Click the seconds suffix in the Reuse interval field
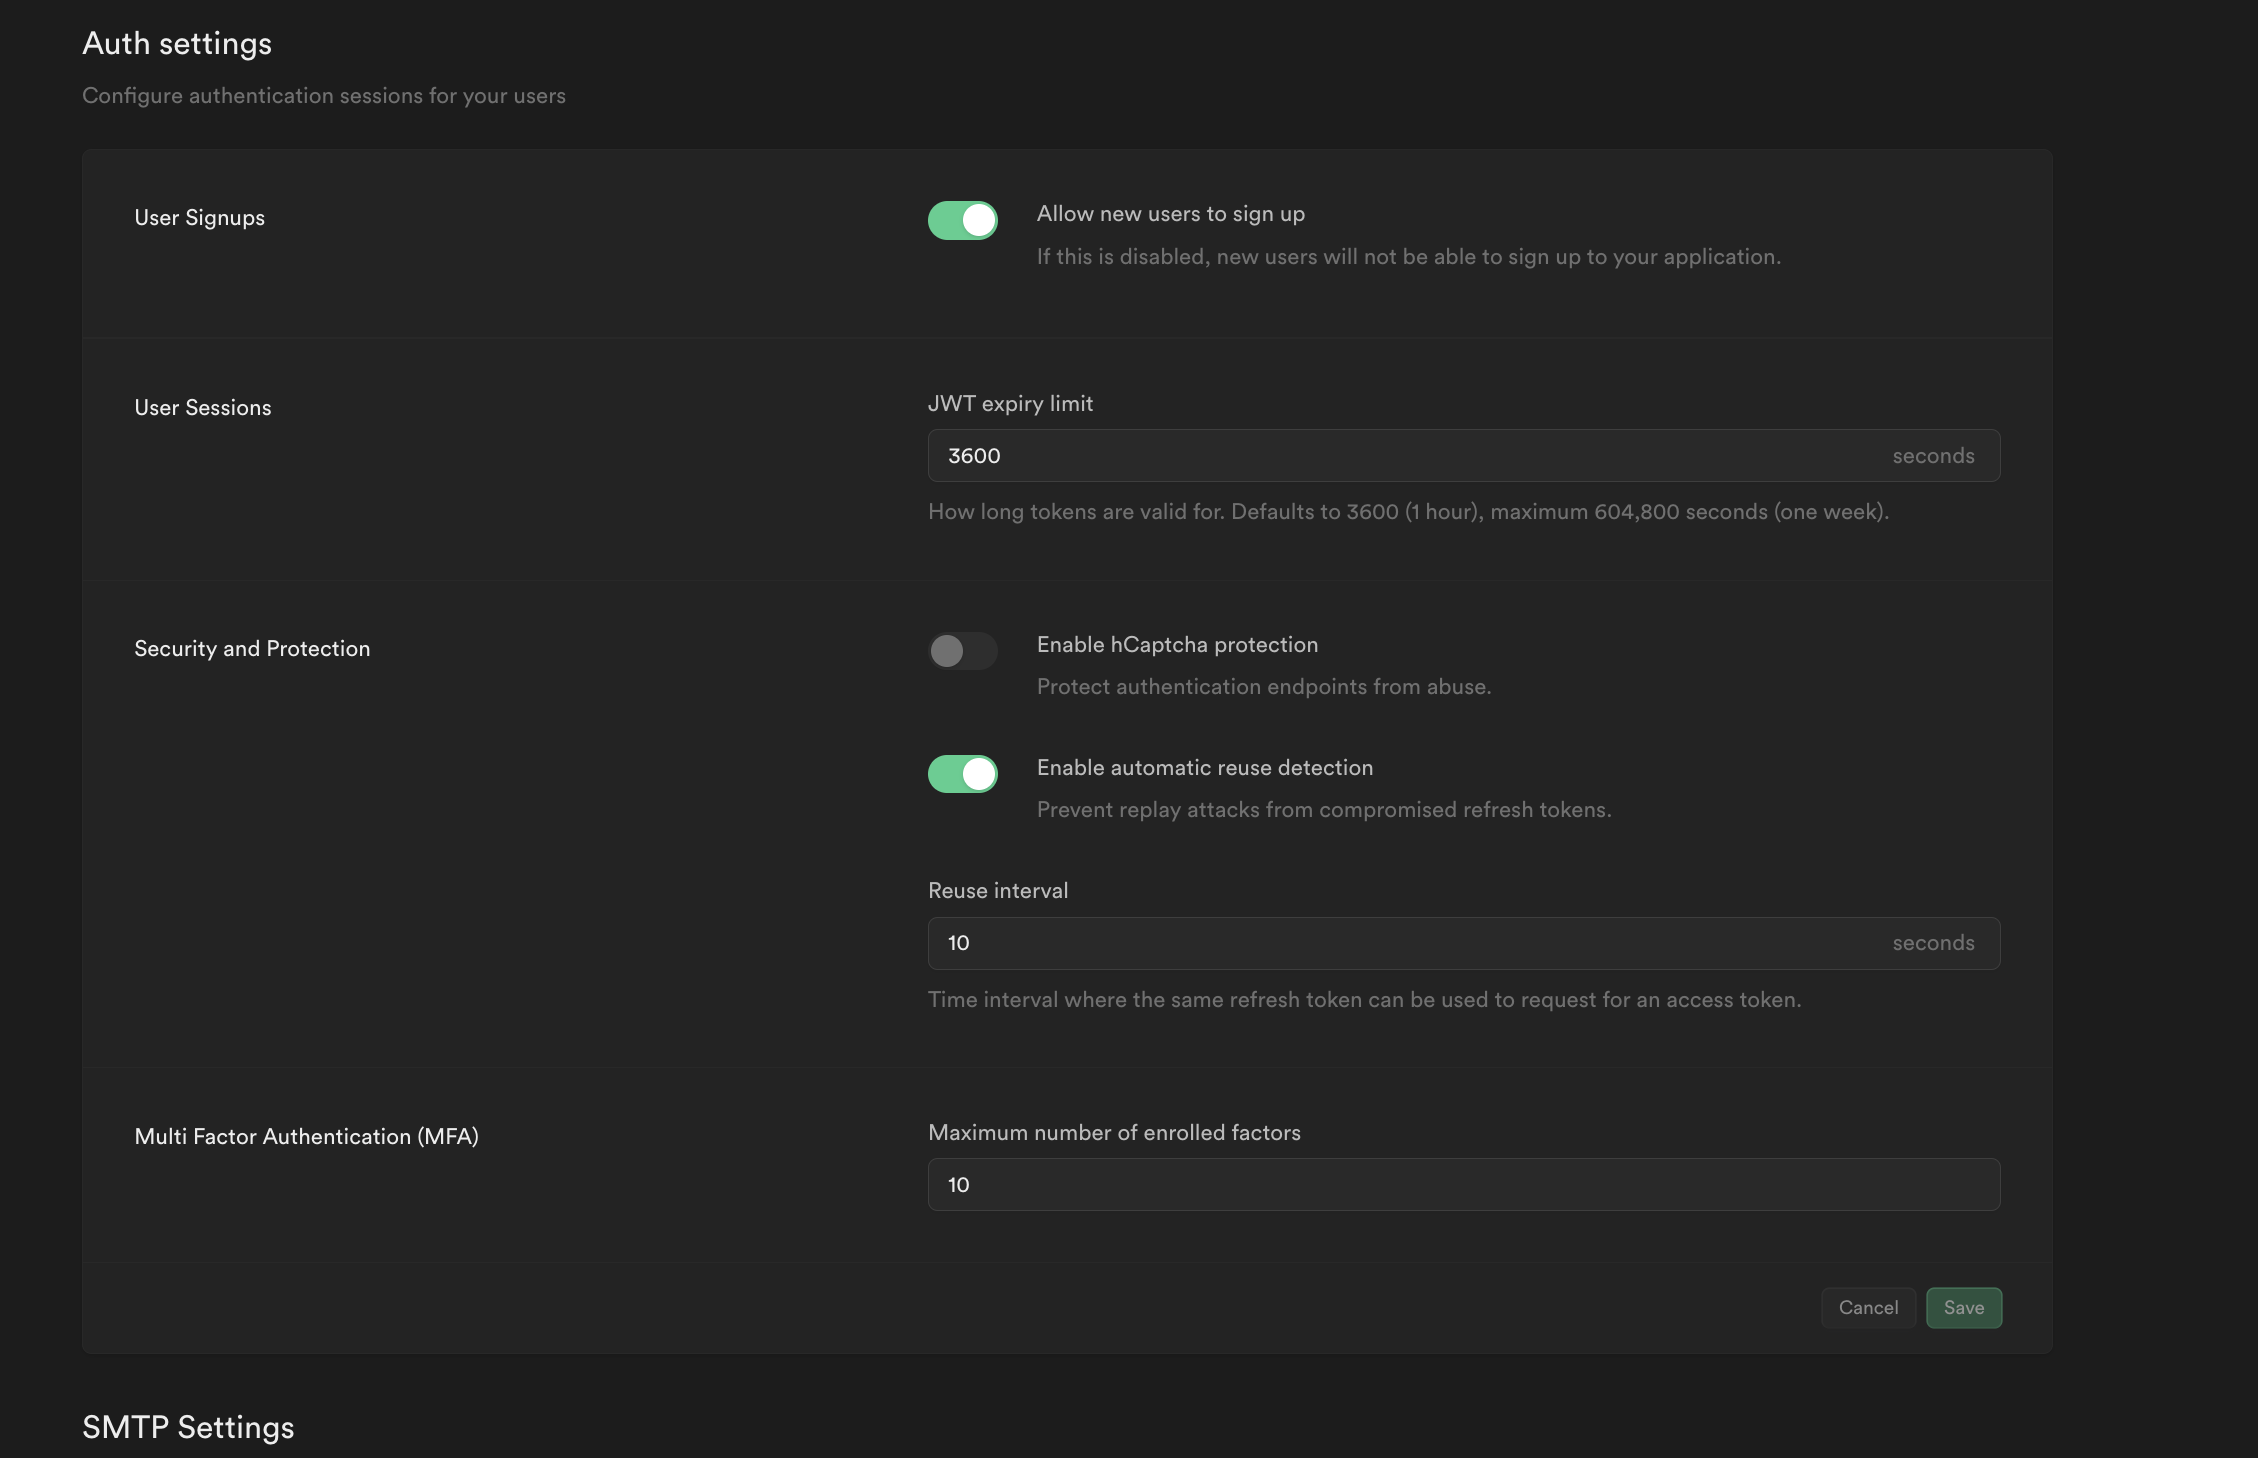The width and height of the screenshot is (2258, 1458). click(1933, 943)
